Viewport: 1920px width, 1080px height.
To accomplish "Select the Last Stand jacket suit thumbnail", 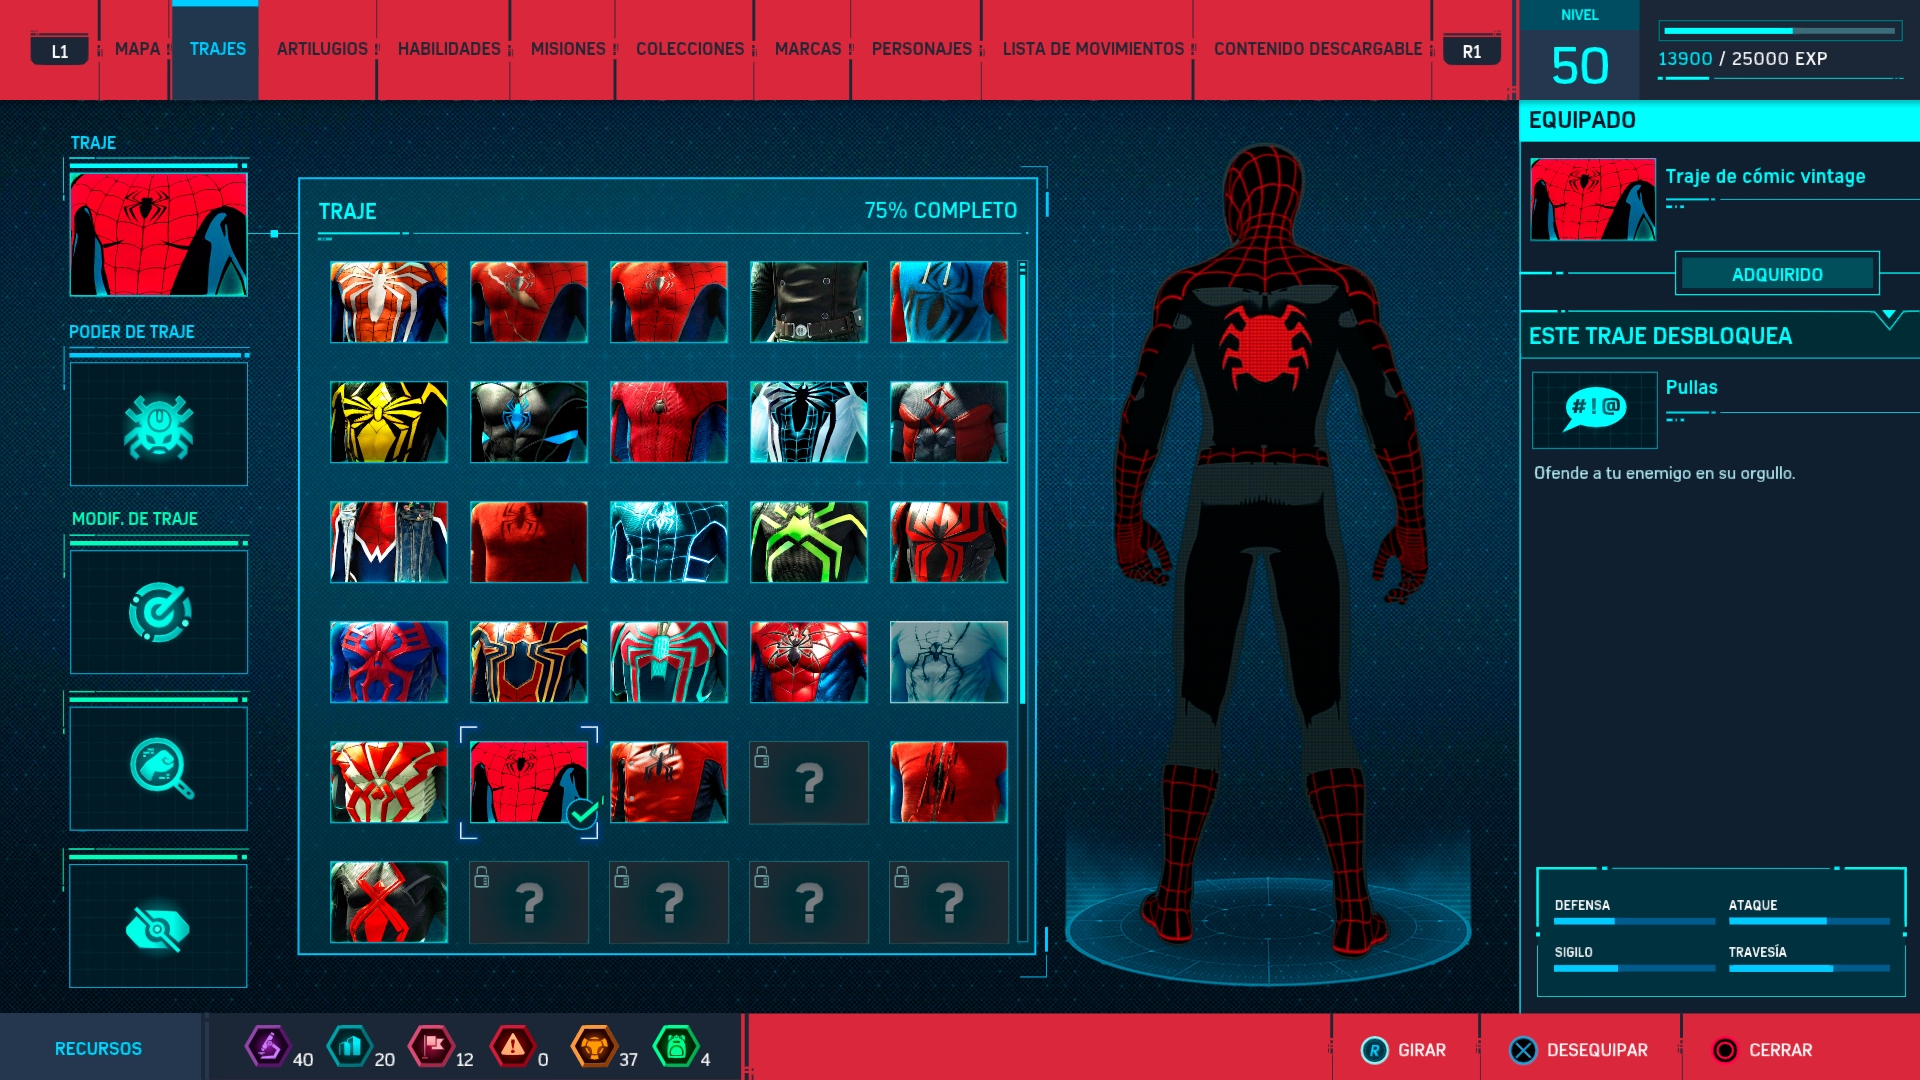I will pyautogui.click(x=669, y=782).
